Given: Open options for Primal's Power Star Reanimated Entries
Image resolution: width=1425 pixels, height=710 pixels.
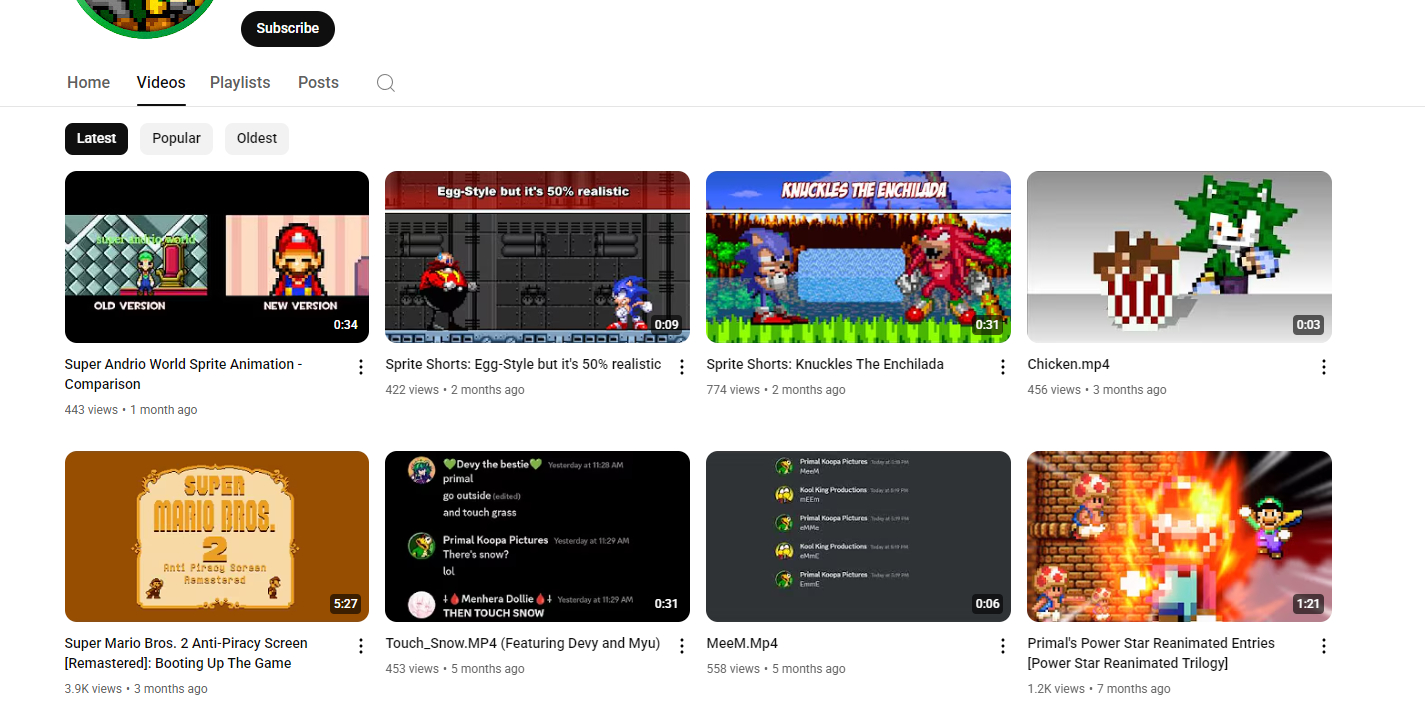Looking at the screenshot, I should pyautogui.click(x=1323, y=646).
